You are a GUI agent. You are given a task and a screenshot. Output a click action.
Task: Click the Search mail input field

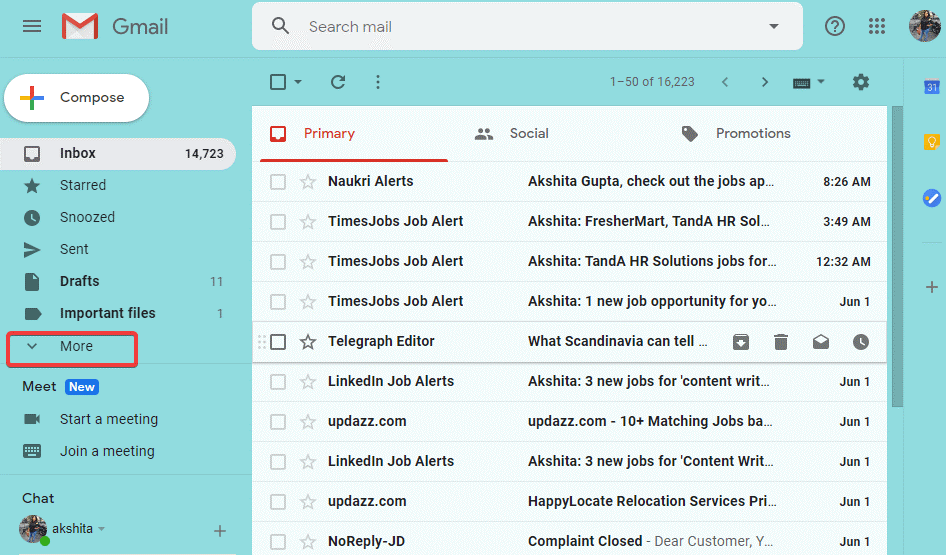click(x=530, y=26)
